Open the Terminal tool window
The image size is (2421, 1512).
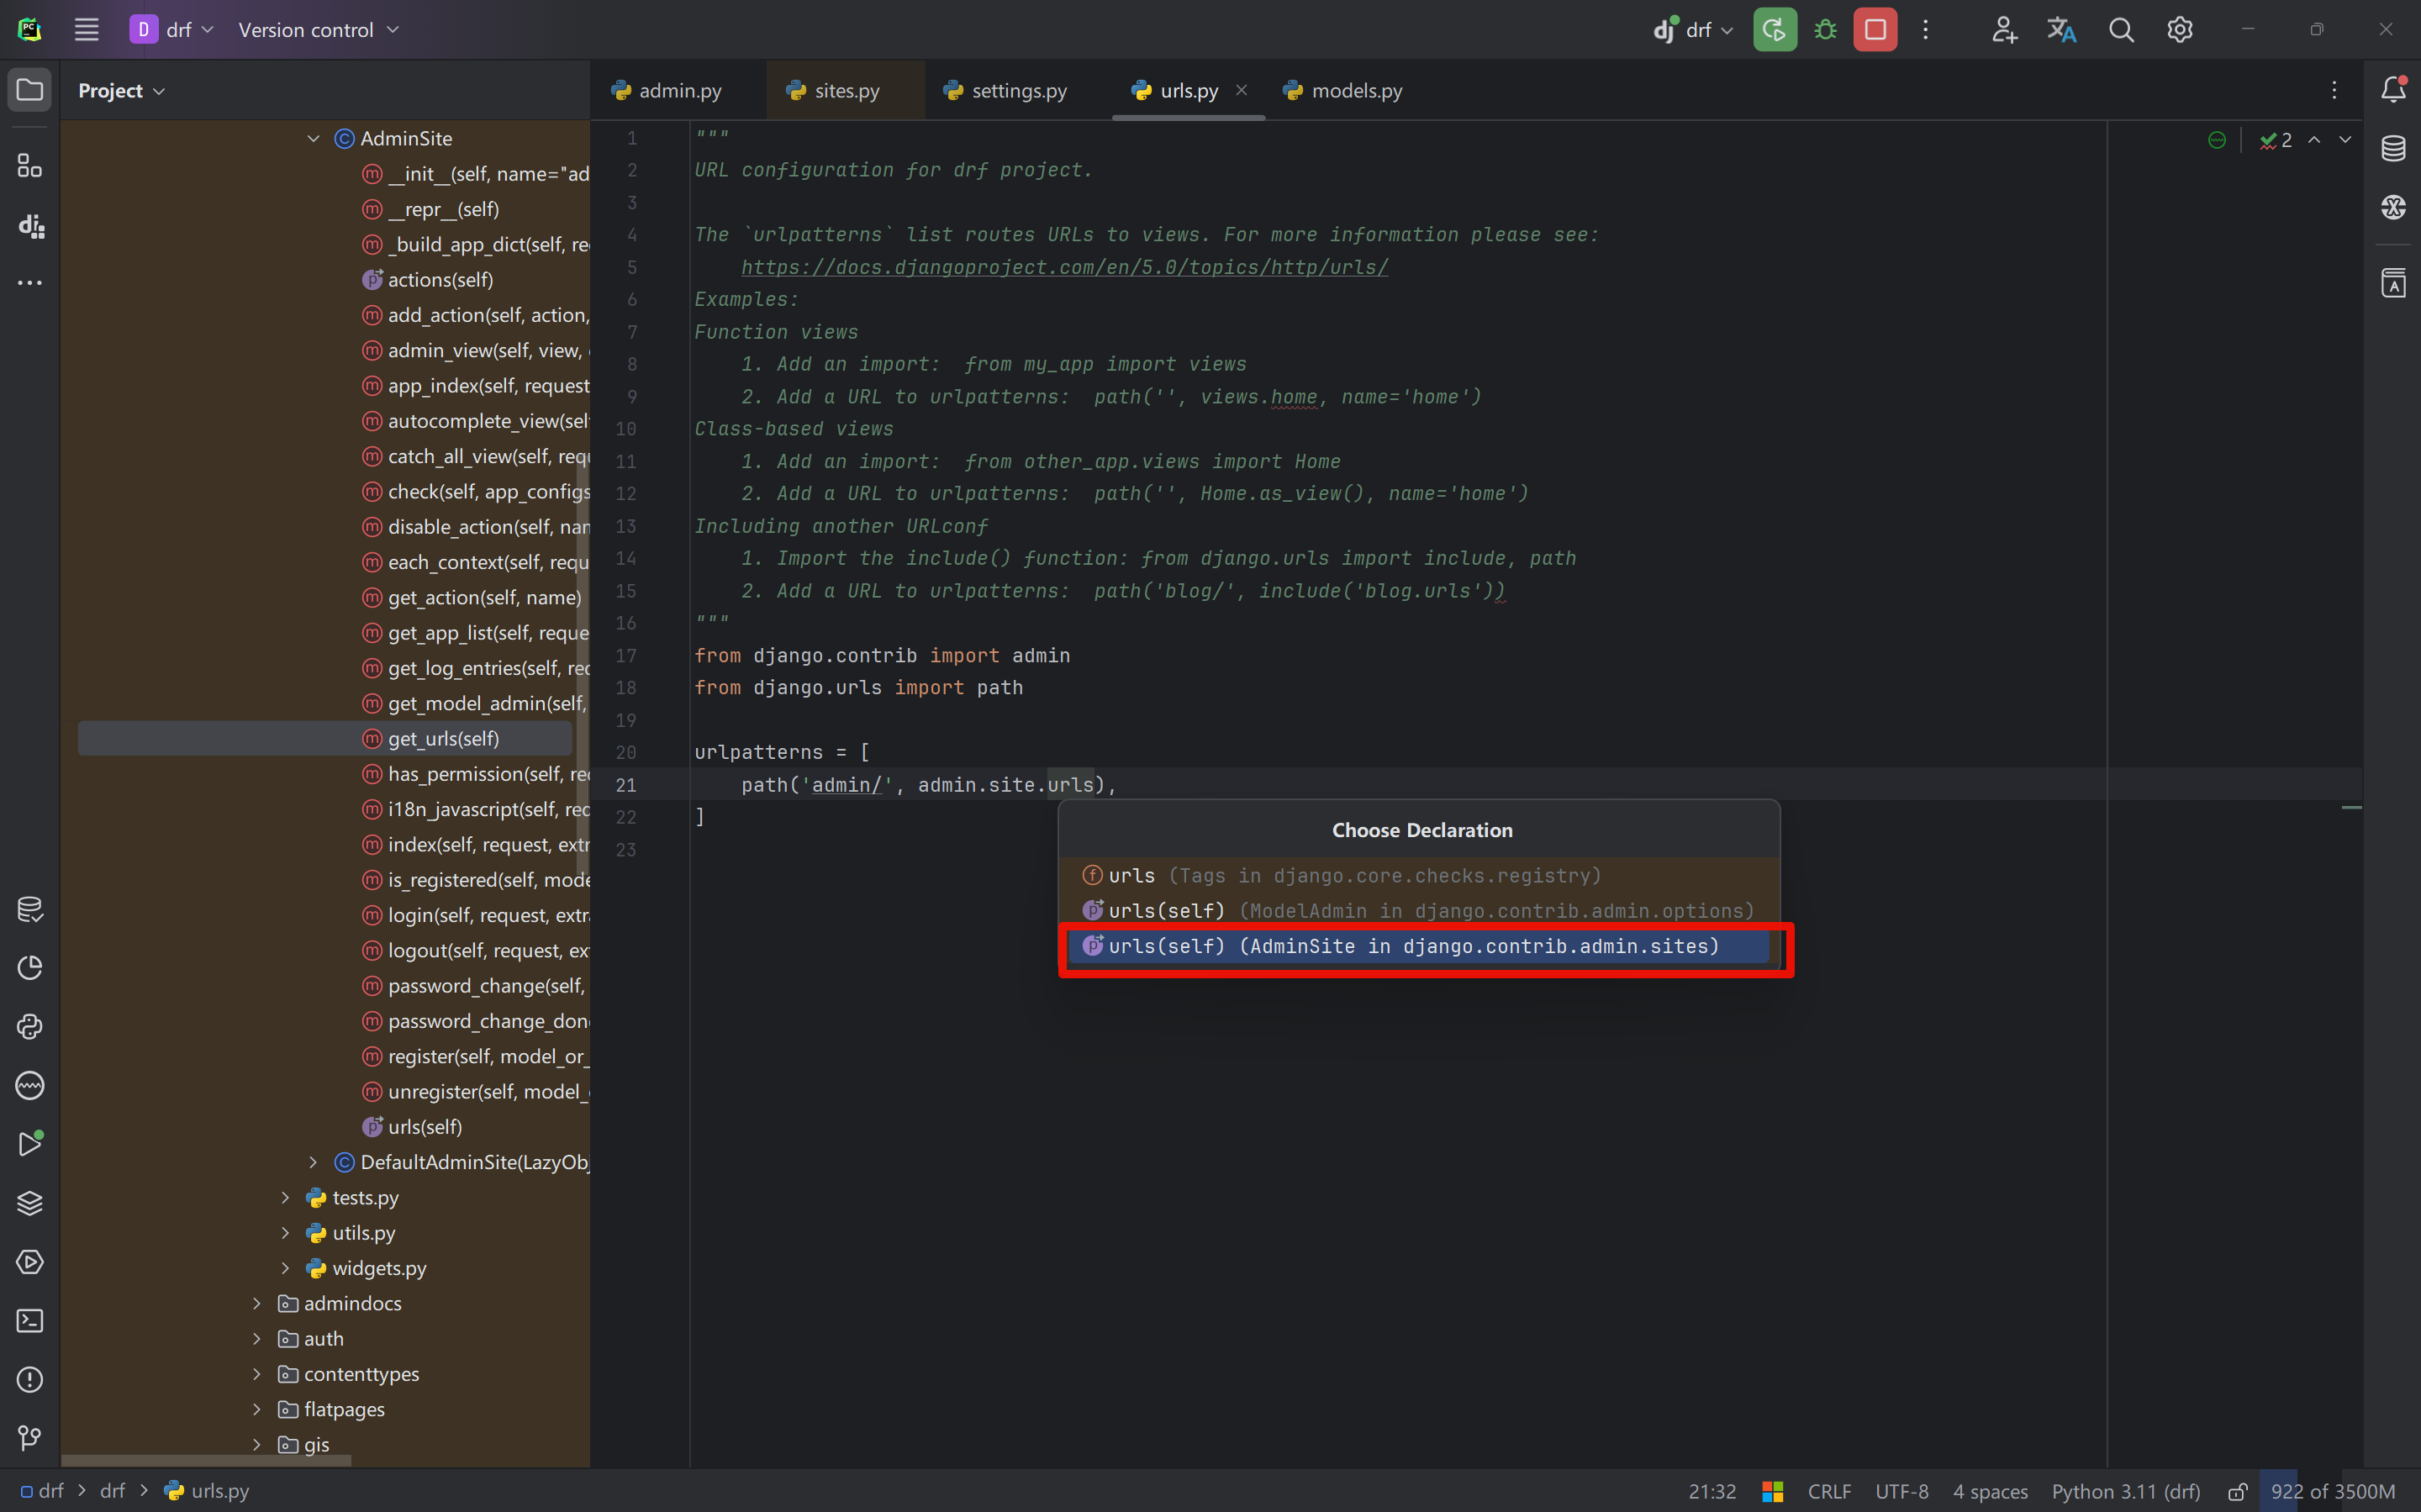coord(30,1321)
